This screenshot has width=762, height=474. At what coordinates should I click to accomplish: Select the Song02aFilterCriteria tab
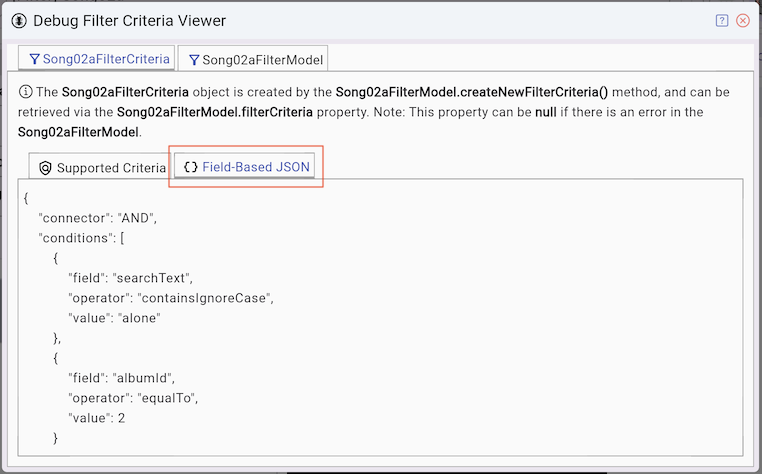click(98, 59)
